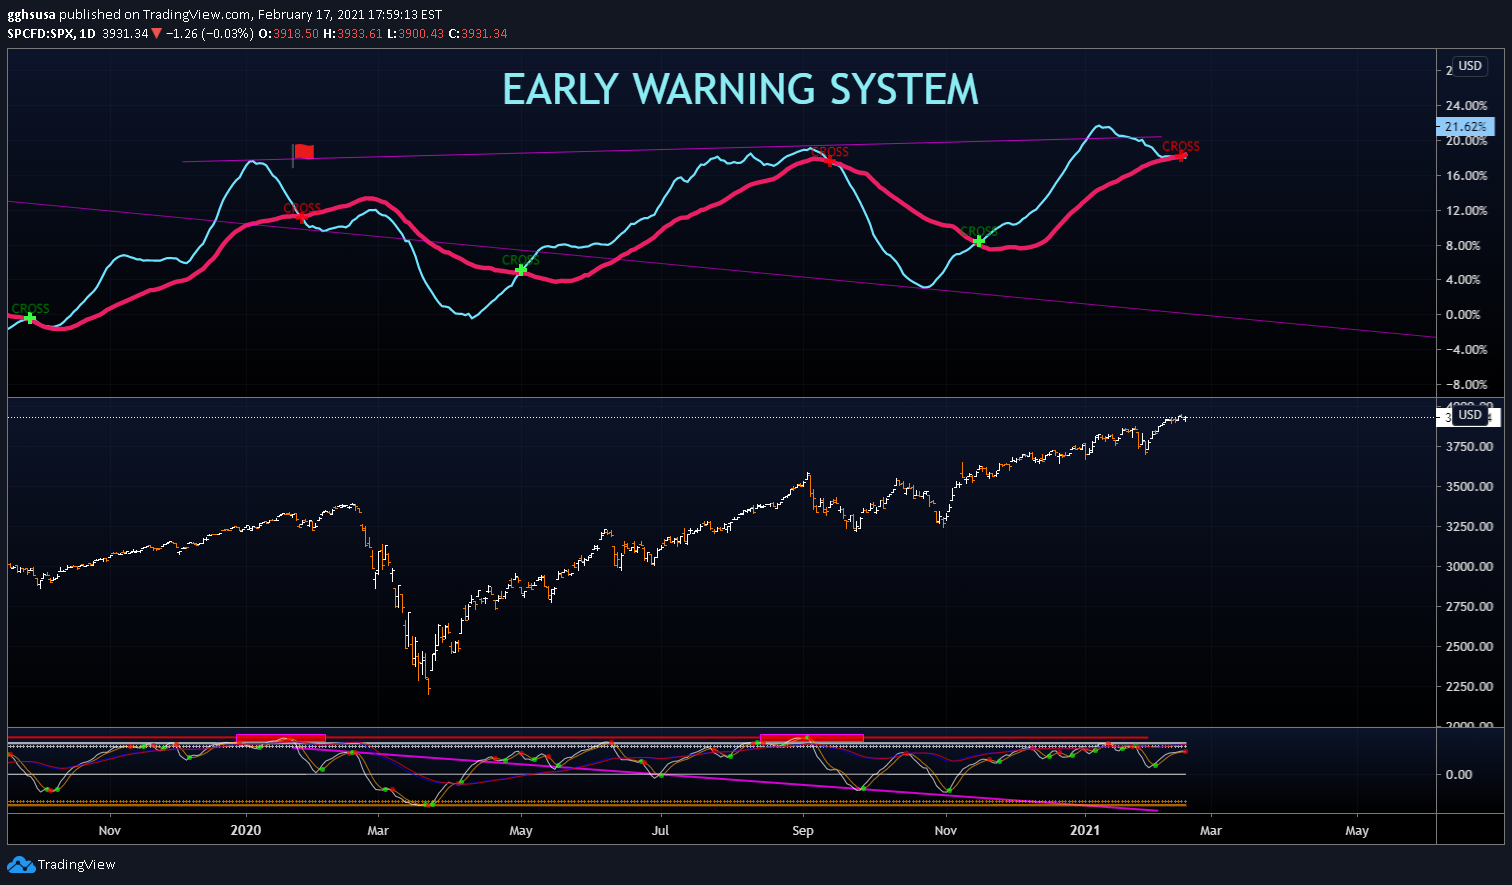Click the Jul label on the time axis
1512x885 pixels.
(x=660, y=830)
